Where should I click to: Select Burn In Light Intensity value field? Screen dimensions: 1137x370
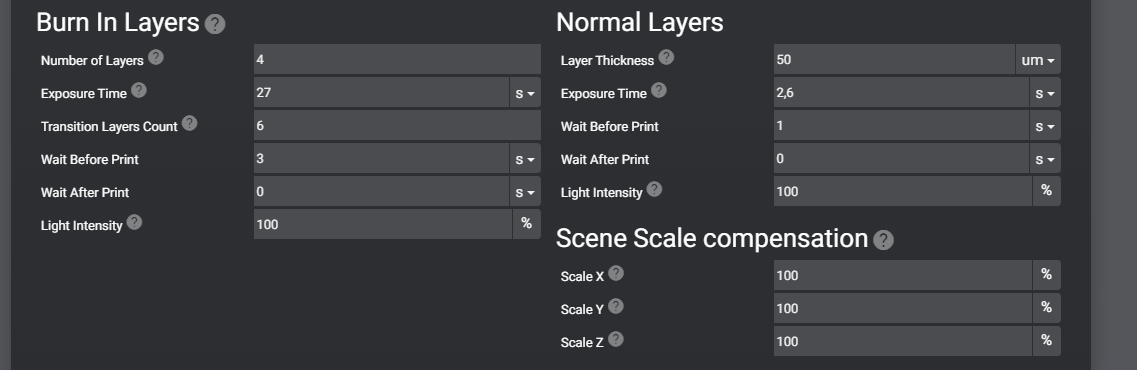point(383,224)
